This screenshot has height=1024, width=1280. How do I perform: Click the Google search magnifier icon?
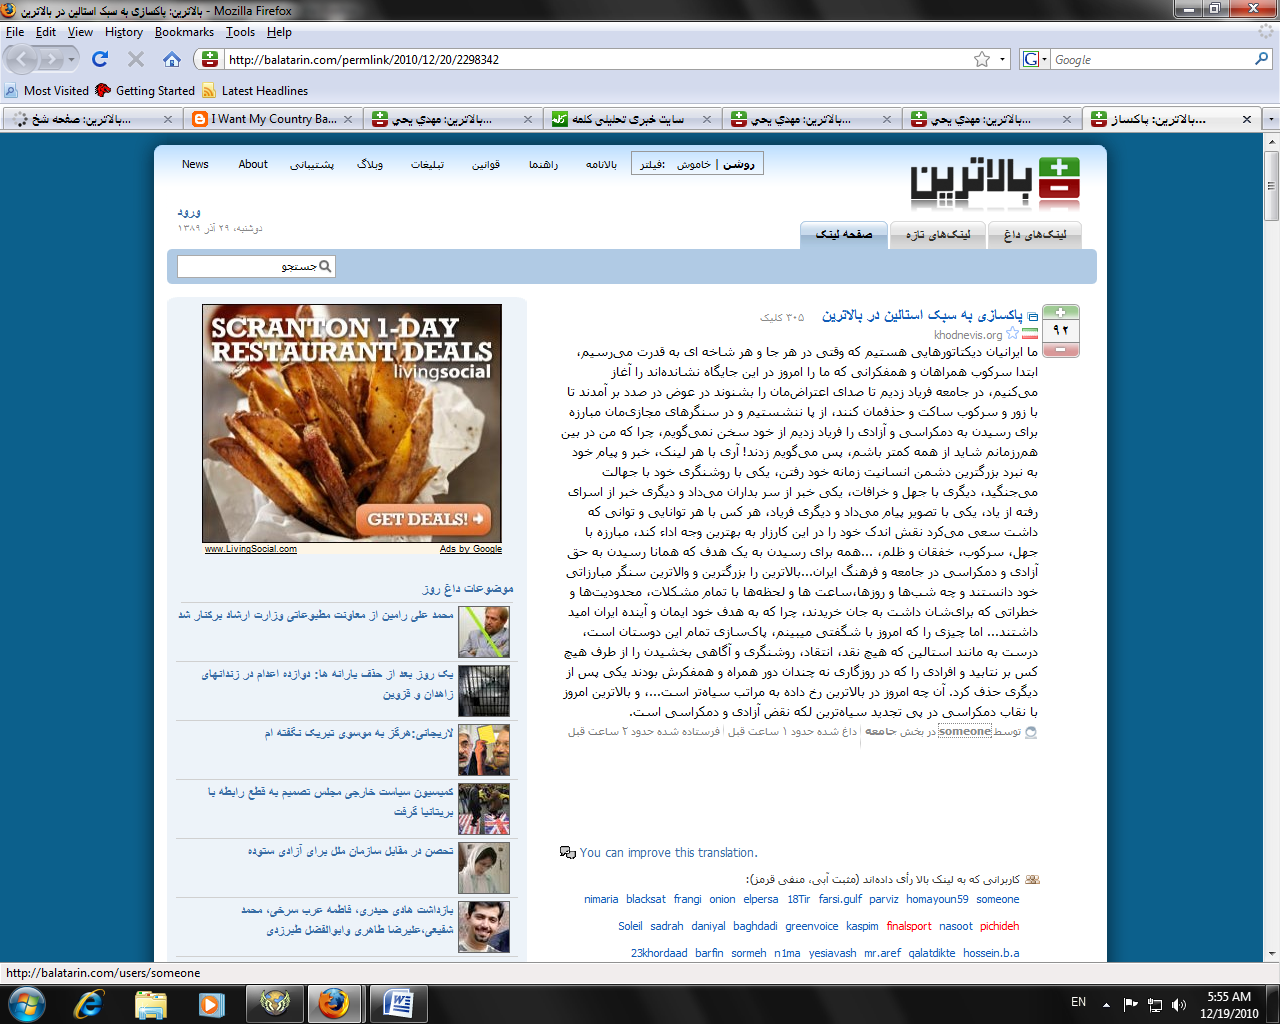1261,60
